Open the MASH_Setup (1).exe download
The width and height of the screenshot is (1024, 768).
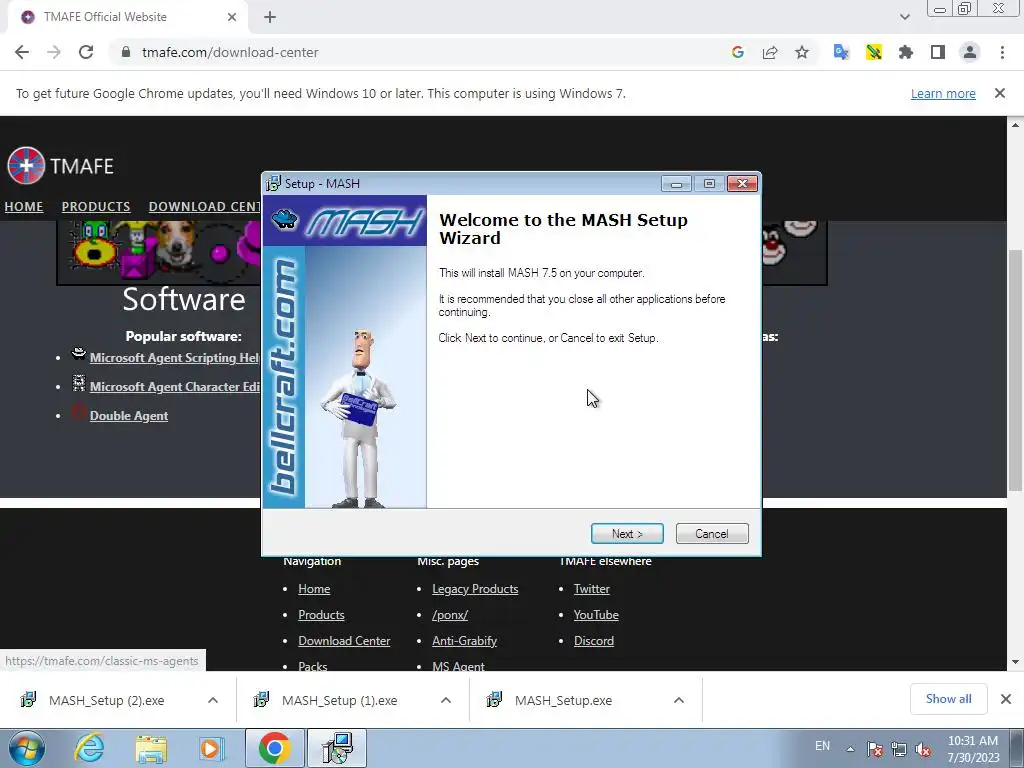click(338, 700)
